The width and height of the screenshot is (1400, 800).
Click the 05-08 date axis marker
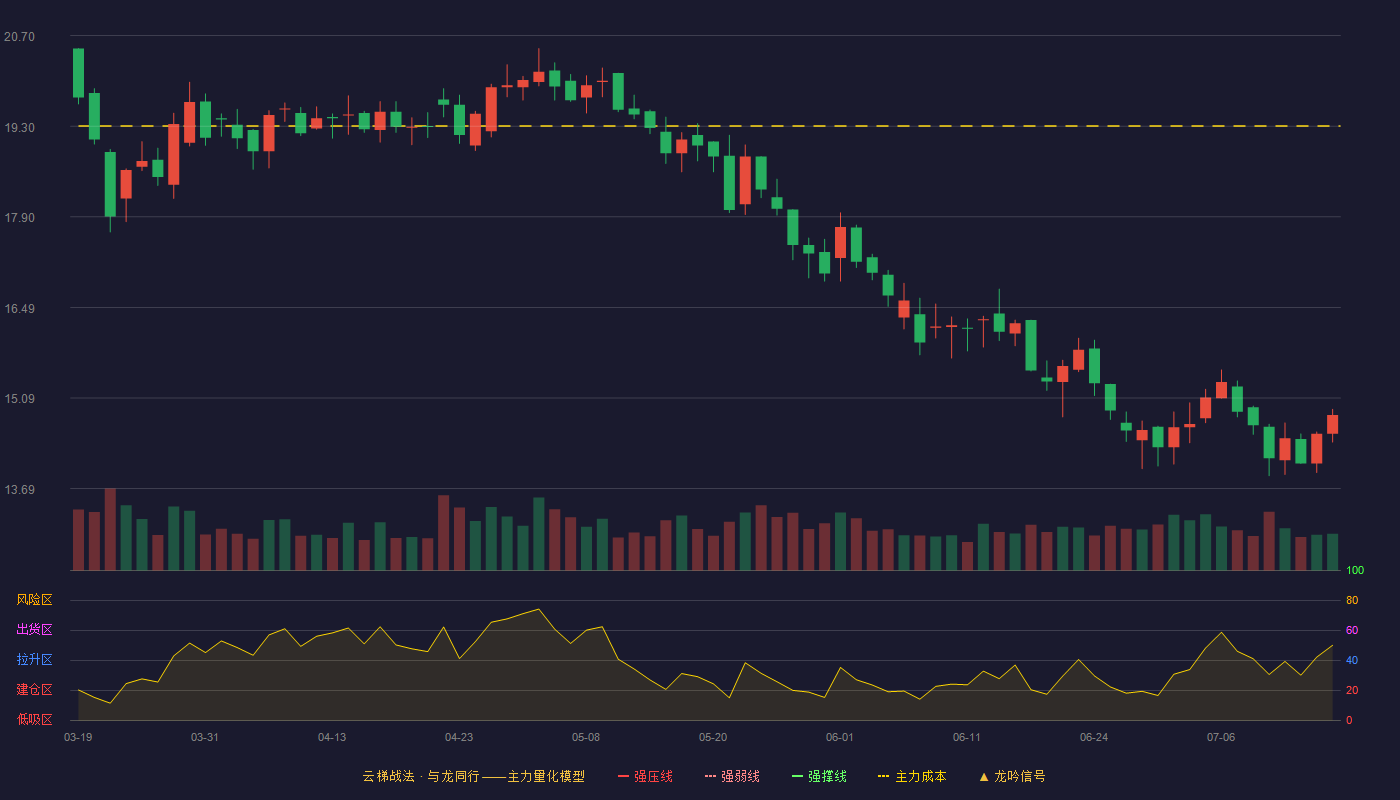(x=586, y=737)
